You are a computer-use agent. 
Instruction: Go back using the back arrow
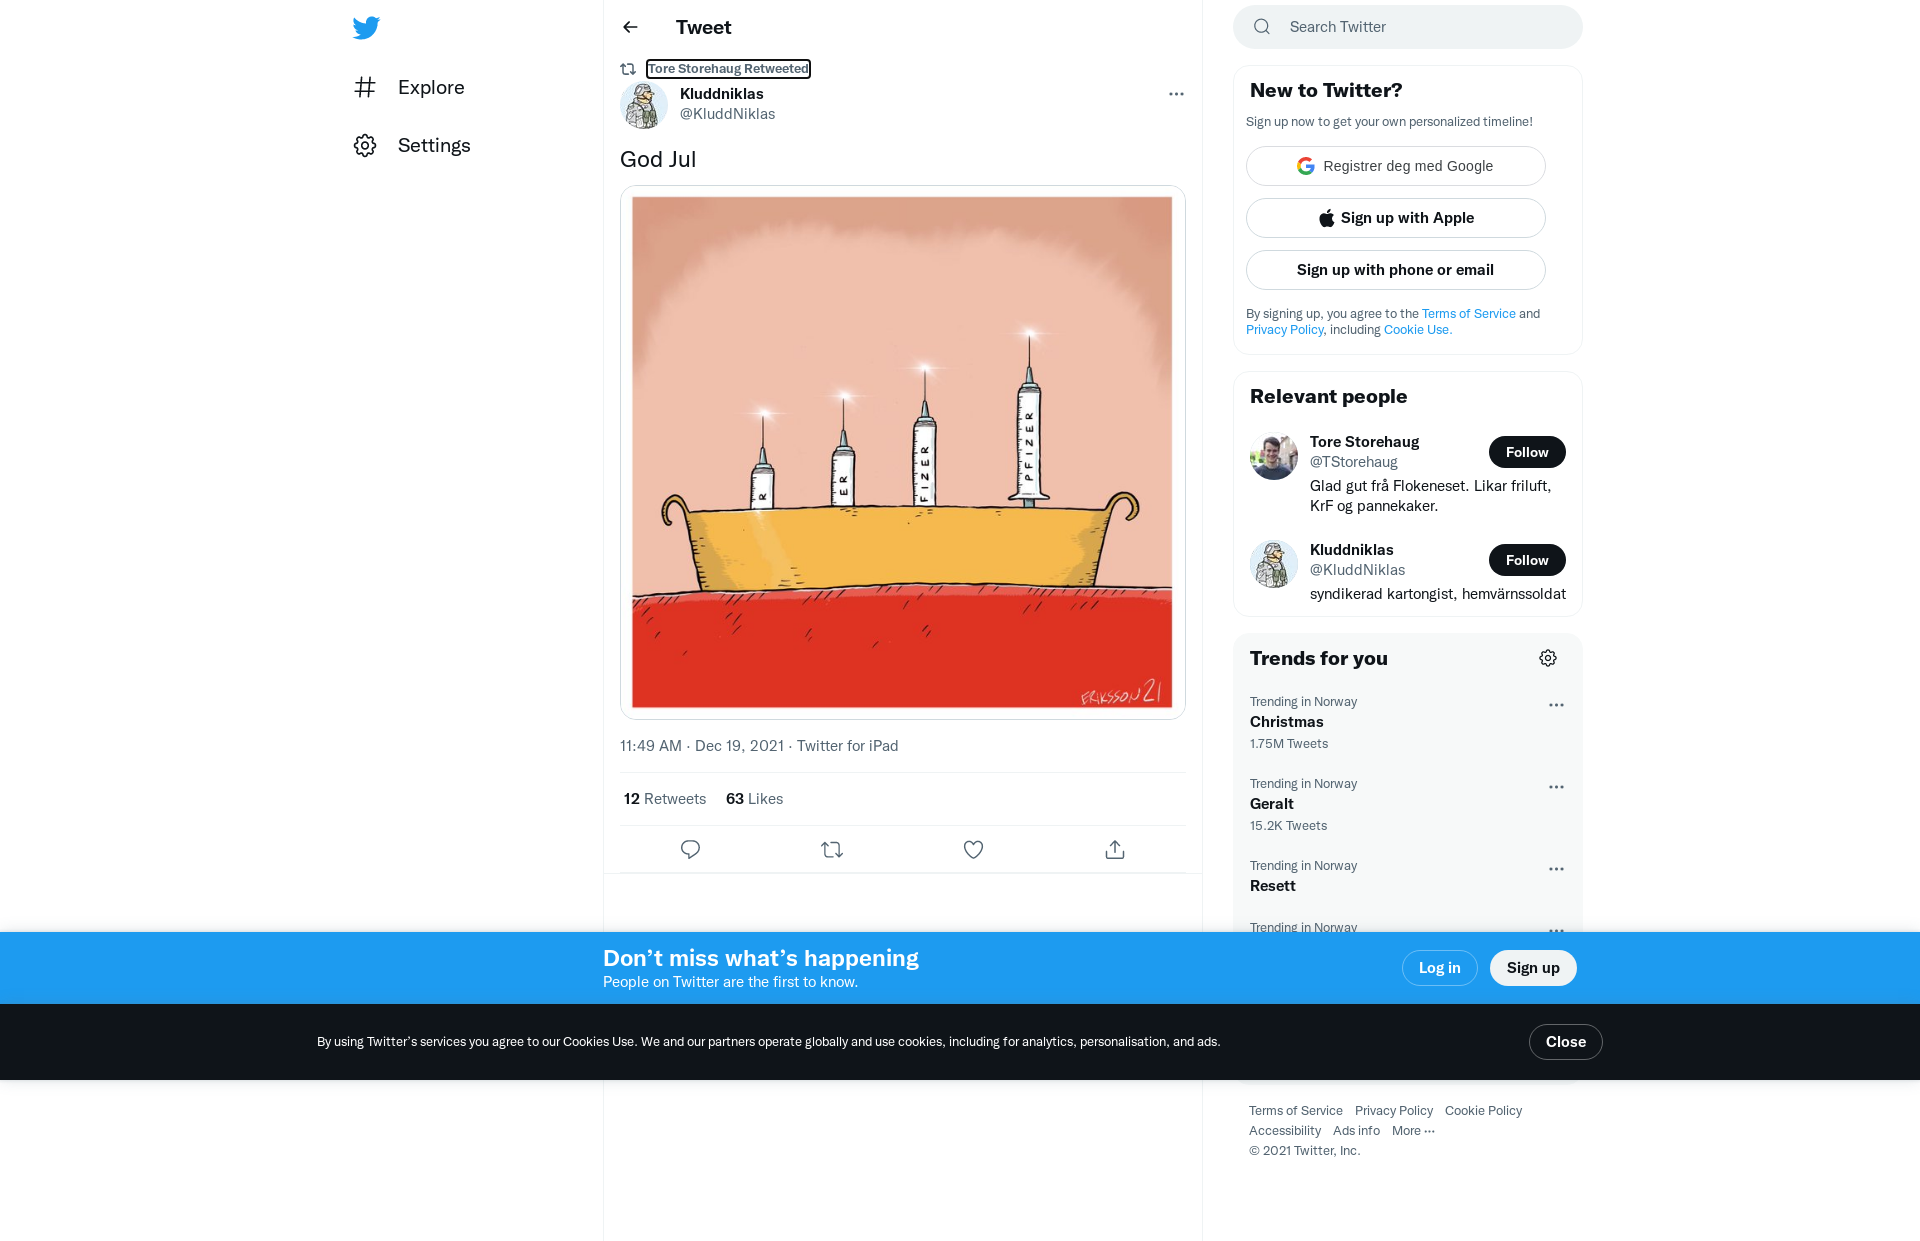coord(630,27)
